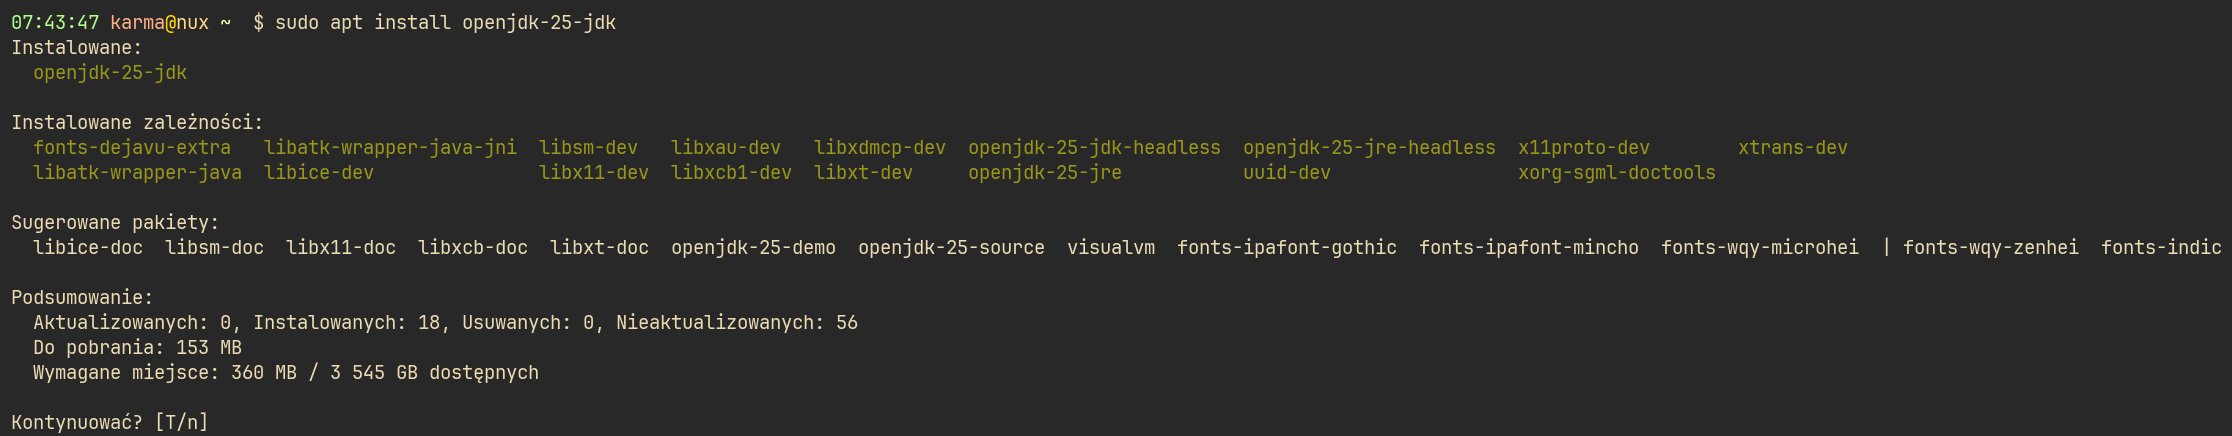Click the fonts-wqy-zenhei suggested package
The width and height of the screenshot is (2232, 436).
click(x=1990, y=248)
